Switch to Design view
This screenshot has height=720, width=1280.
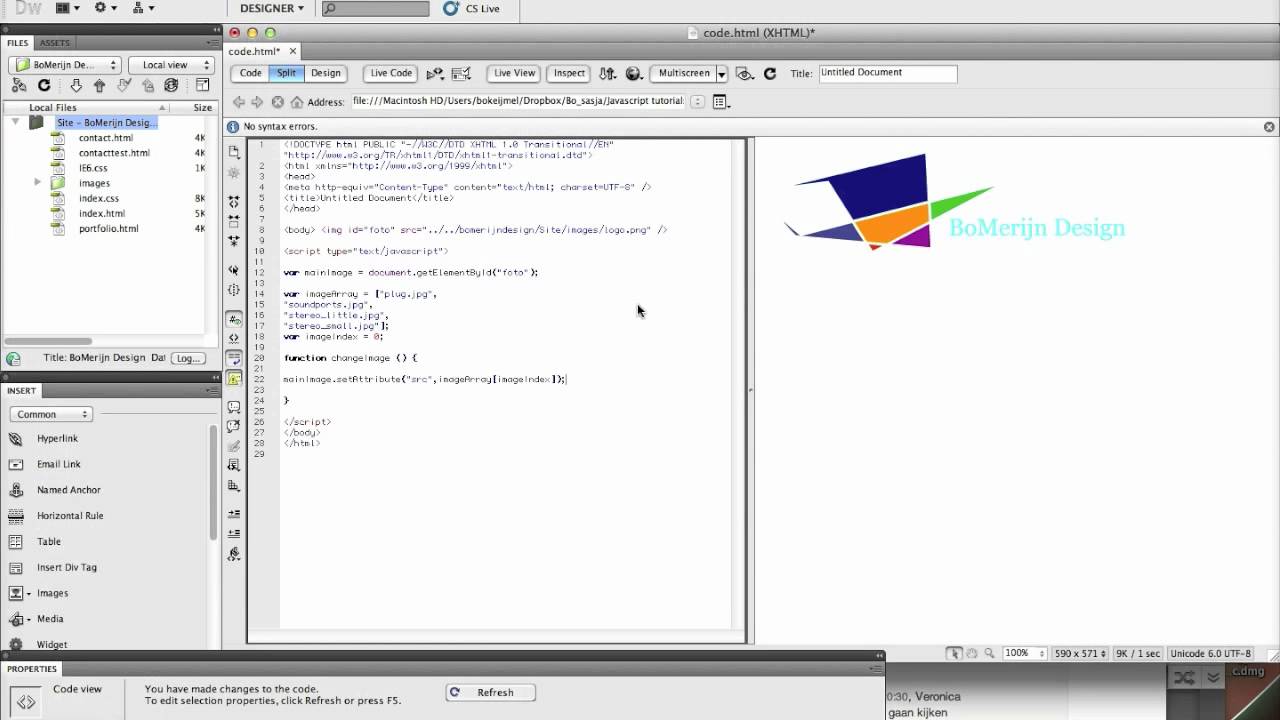click(326, 73)
